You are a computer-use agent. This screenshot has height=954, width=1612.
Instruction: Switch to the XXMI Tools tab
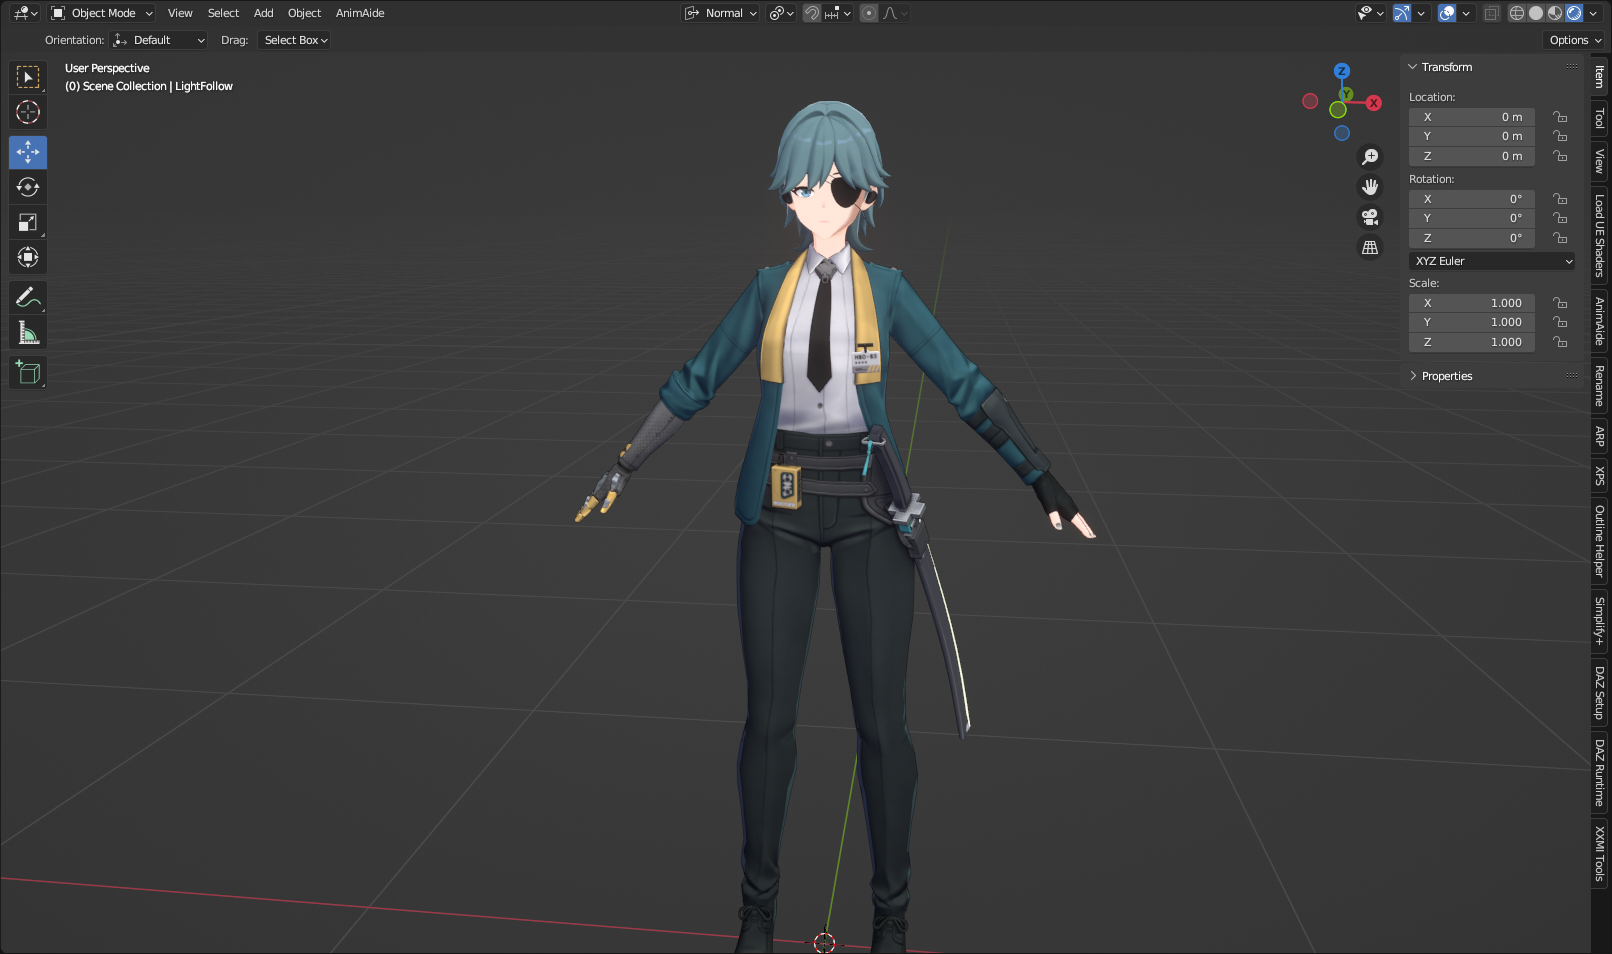pos(1600,854)
